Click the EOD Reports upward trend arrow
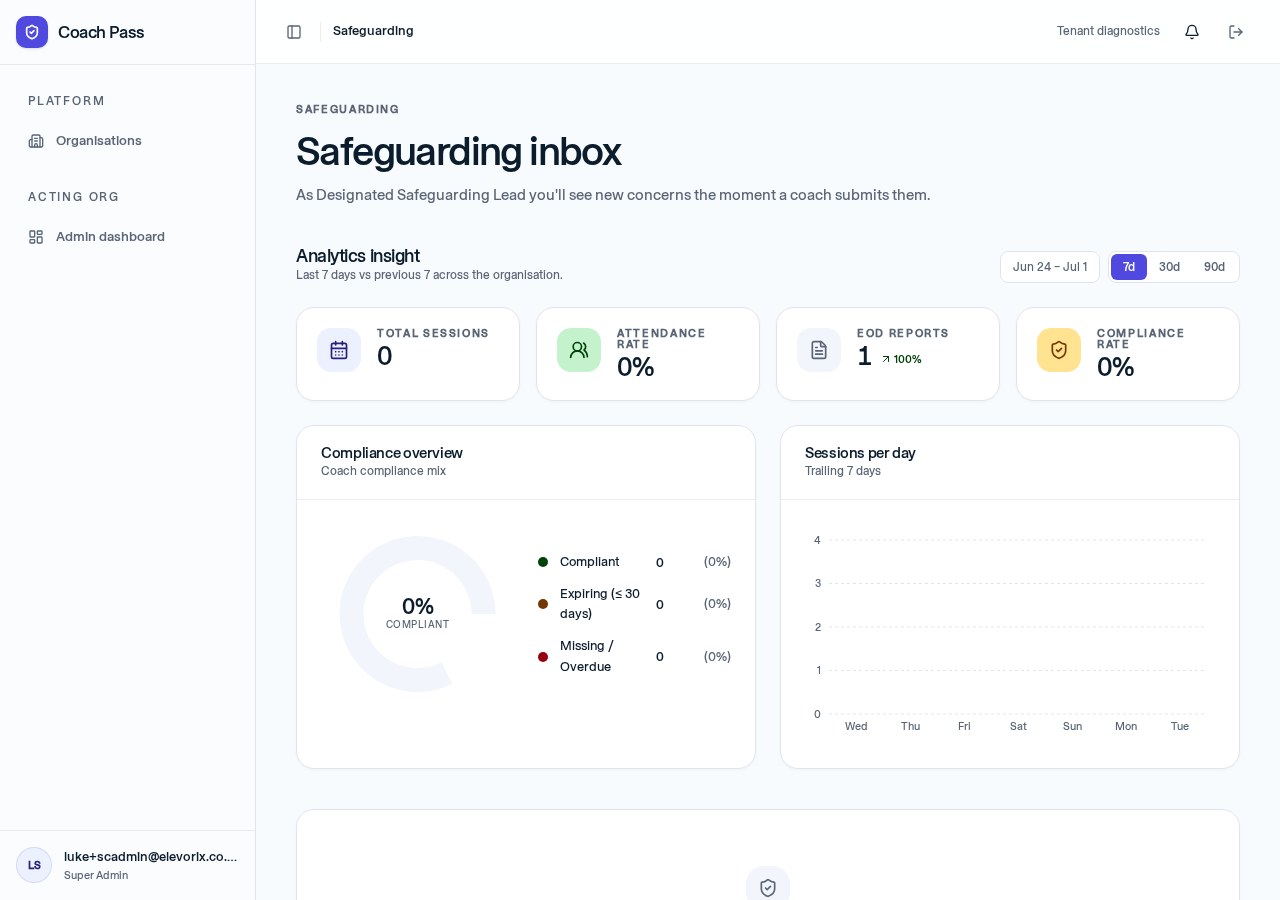 (x=886, y=359)
